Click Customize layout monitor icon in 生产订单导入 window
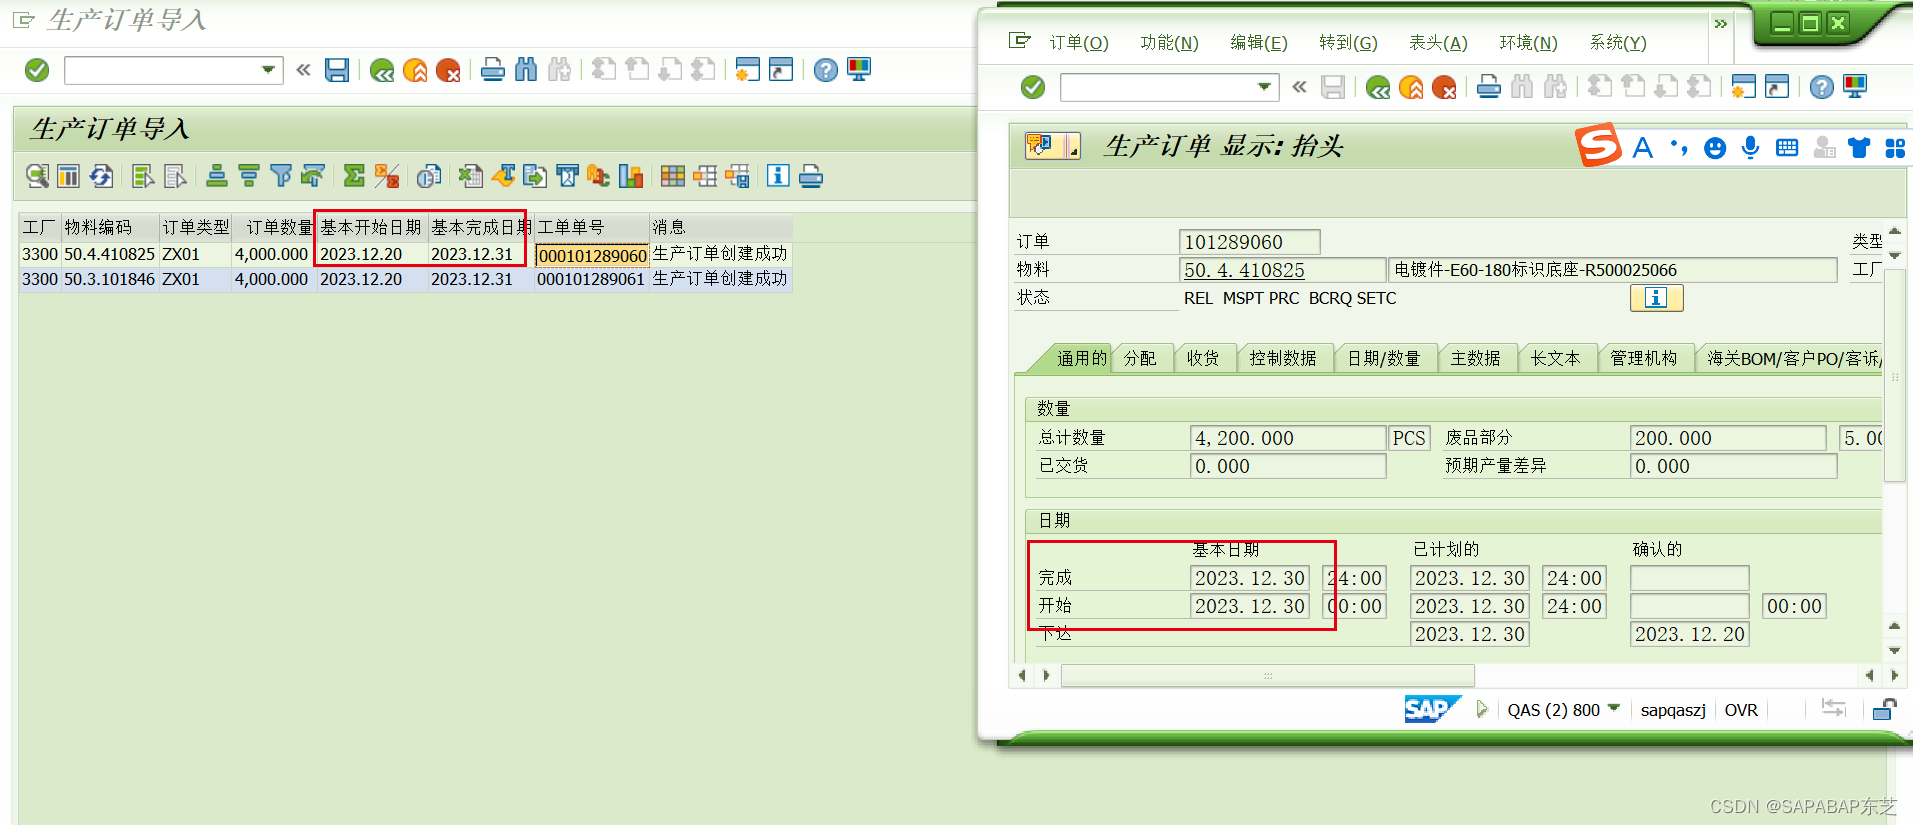This screenshot has height=825, width=1913. (859, 70)
